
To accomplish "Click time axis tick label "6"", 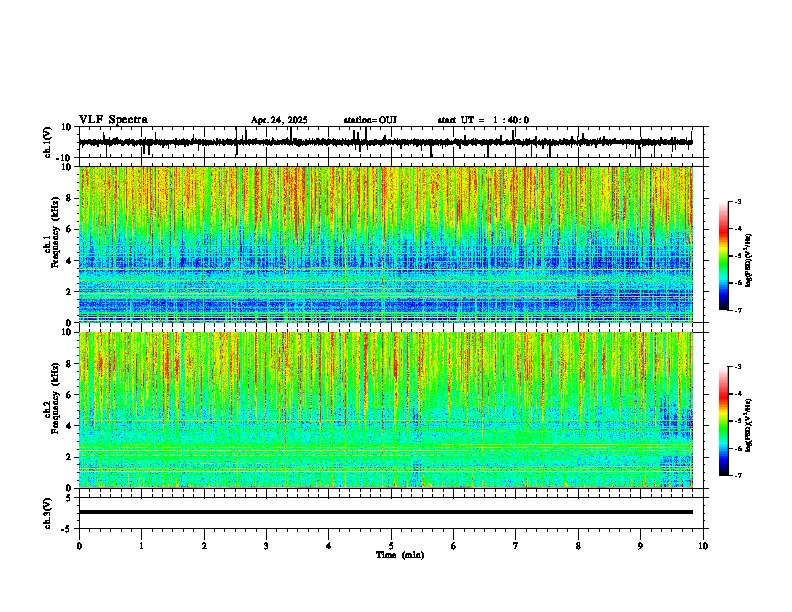I will [x=454, y=546].
